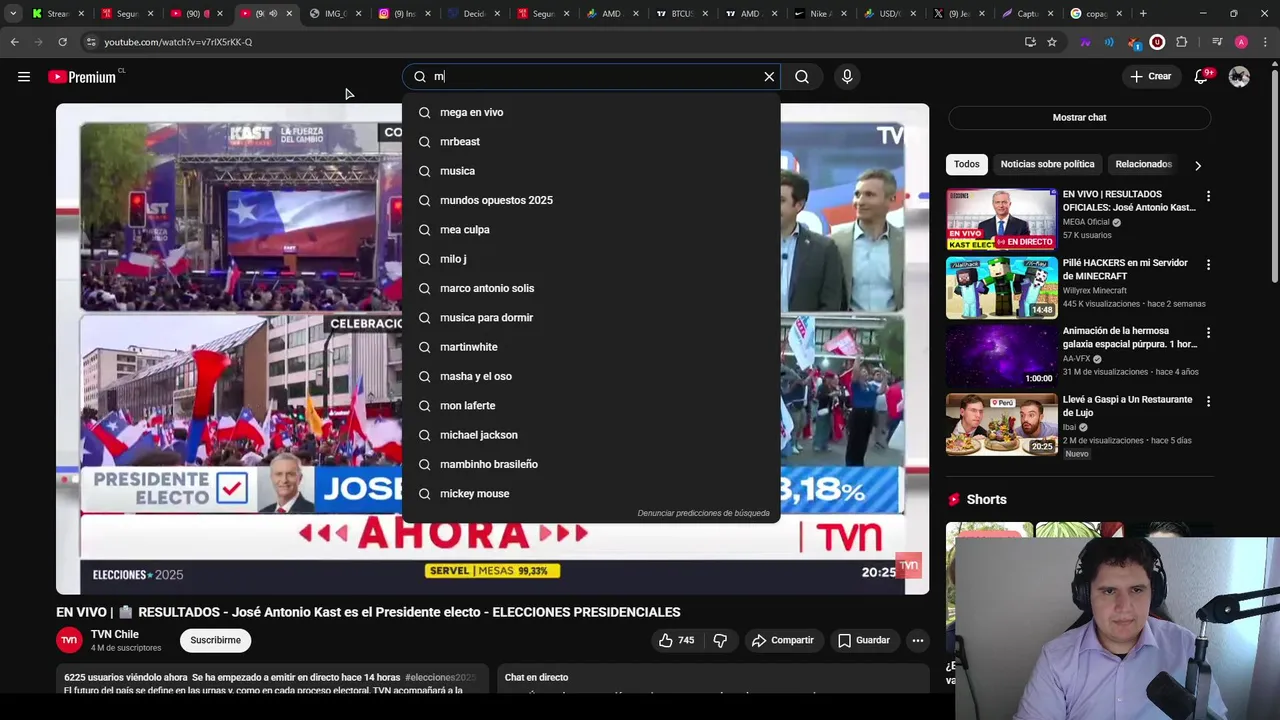Select suggestion 'milo j'
The image size is (1280, 720).
pos(591,259)
